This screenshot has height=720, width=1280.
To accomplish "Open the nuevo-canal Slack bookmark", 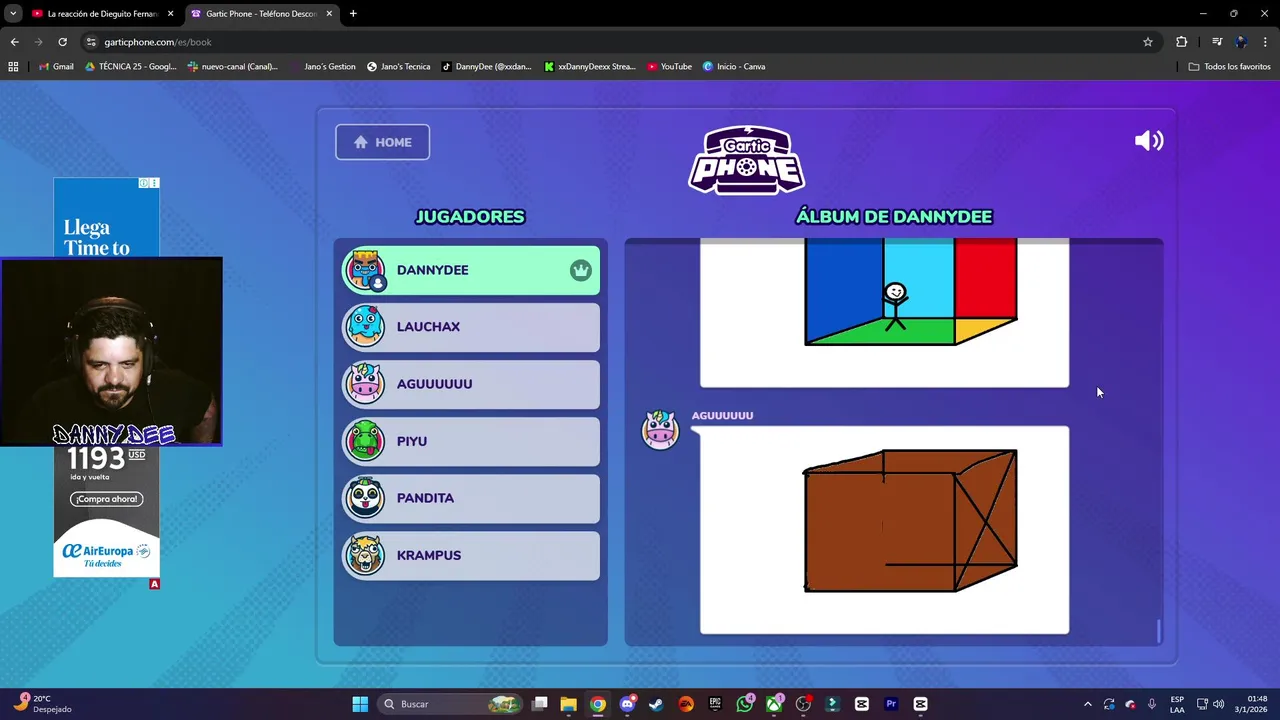I will 233,67.
